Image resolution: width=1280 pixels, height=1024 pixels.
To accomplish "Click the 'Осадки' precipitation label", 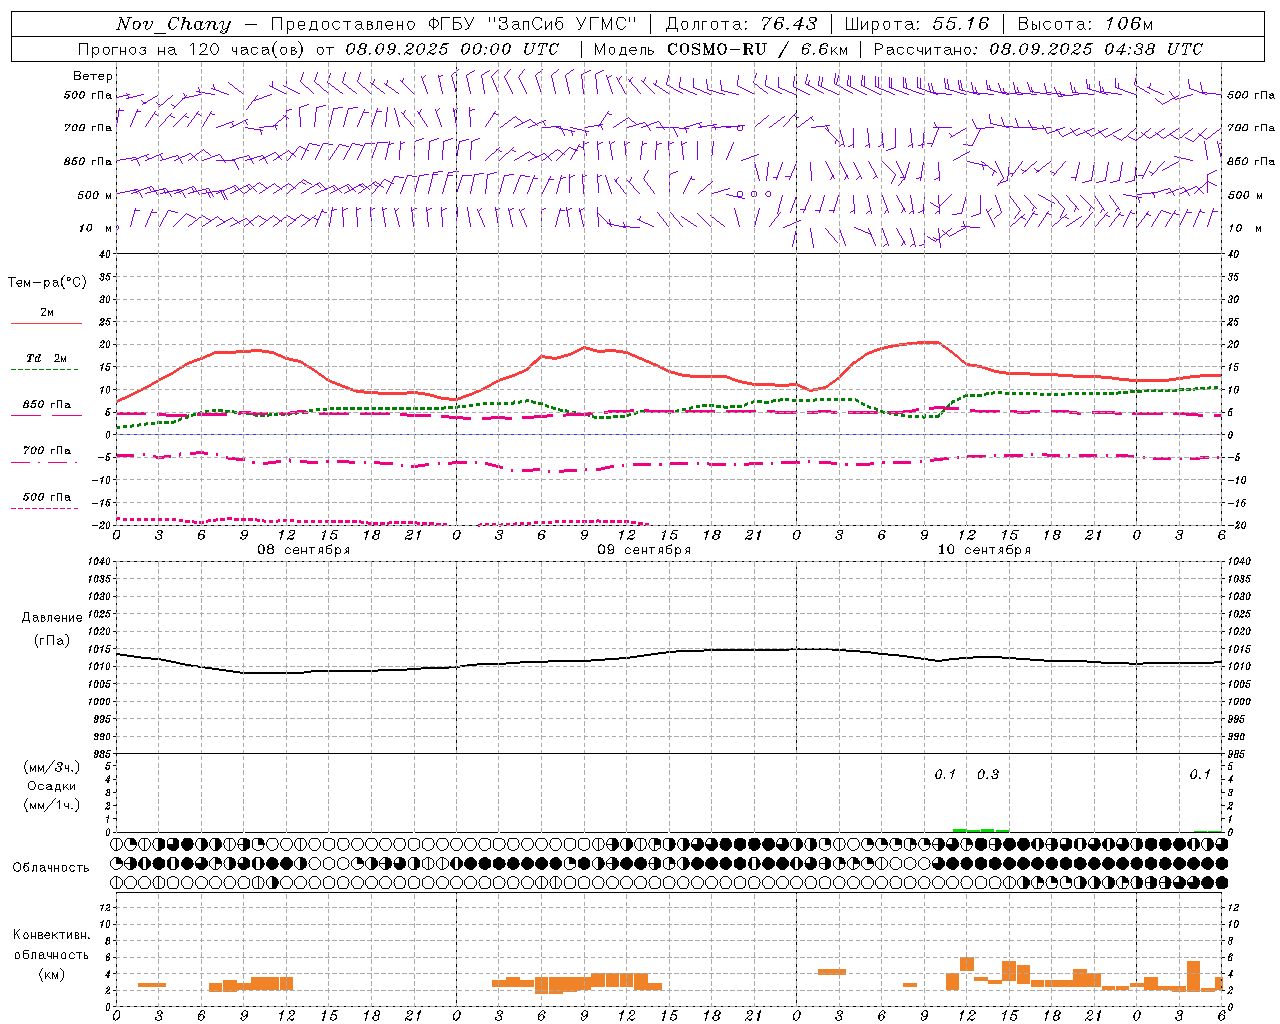I will tap(51, 786).
